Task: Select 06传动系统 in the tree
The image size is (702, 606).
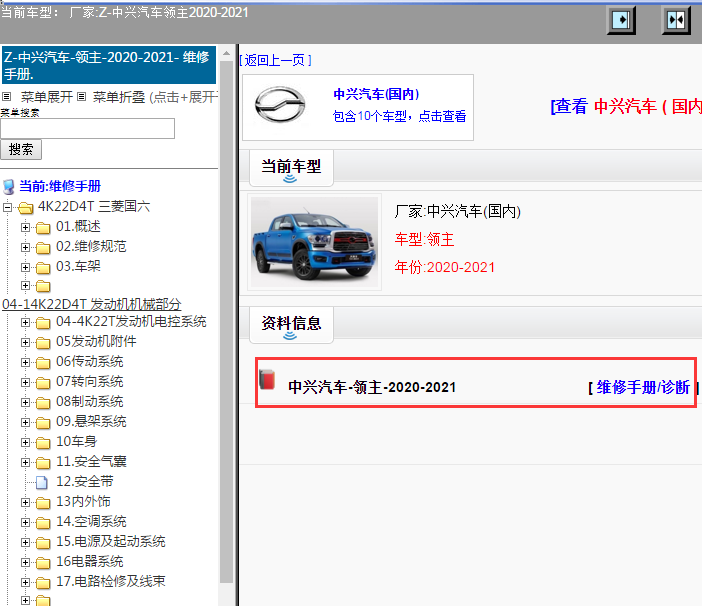Action: click(x=90, y=362)
